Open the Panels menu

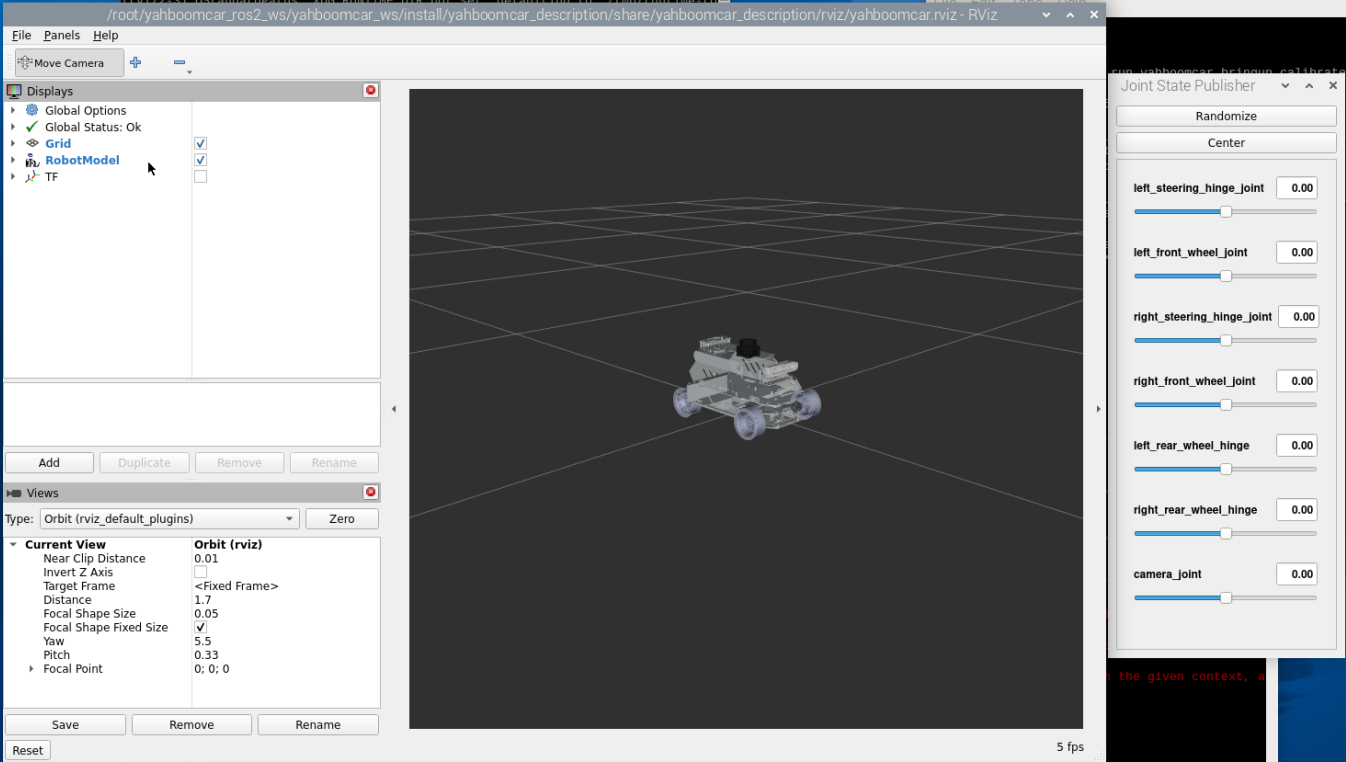[x=62, y=35]
